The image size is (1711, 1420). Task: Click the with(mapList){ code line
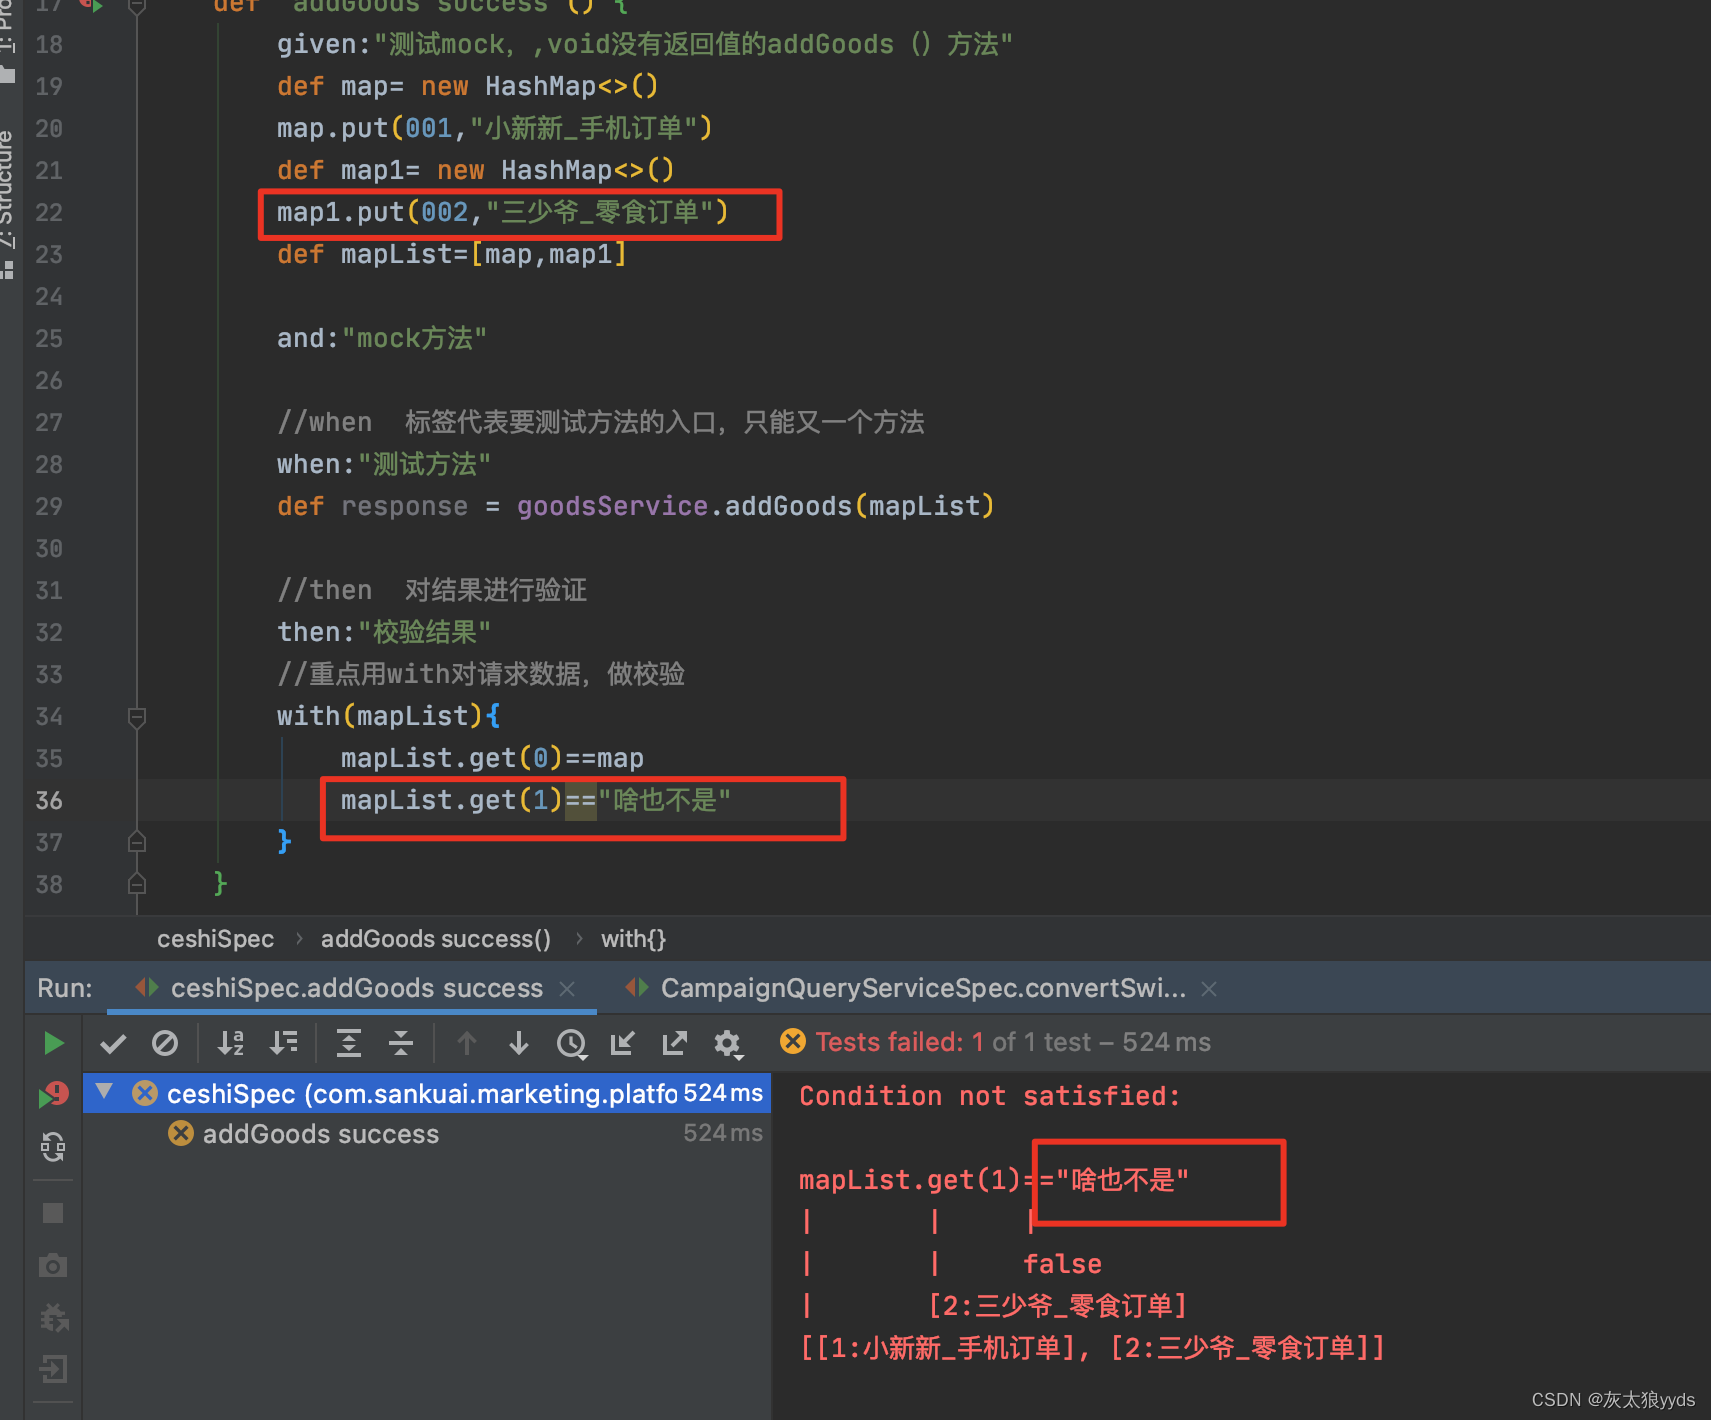click(389, 716)
